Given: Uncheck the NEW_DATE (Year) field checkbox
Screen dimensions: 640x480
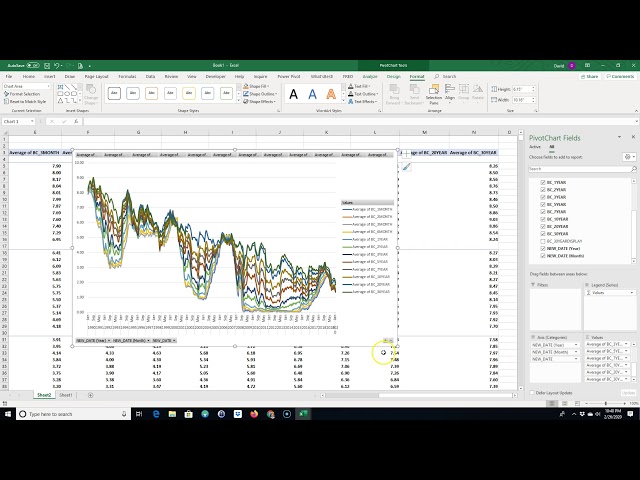Looking at the screenshot, I should [x=543, y=249].
